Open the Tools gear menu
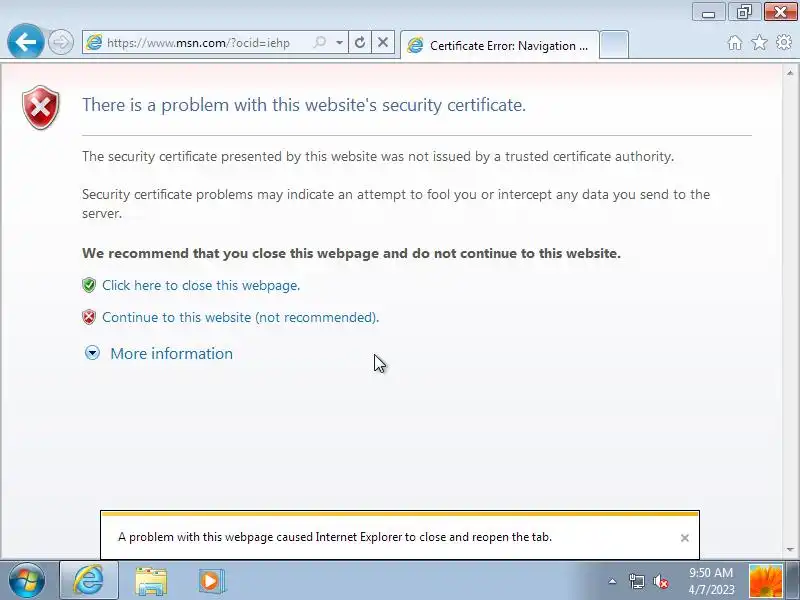800x600 pixels. click(x=784, y=42)
